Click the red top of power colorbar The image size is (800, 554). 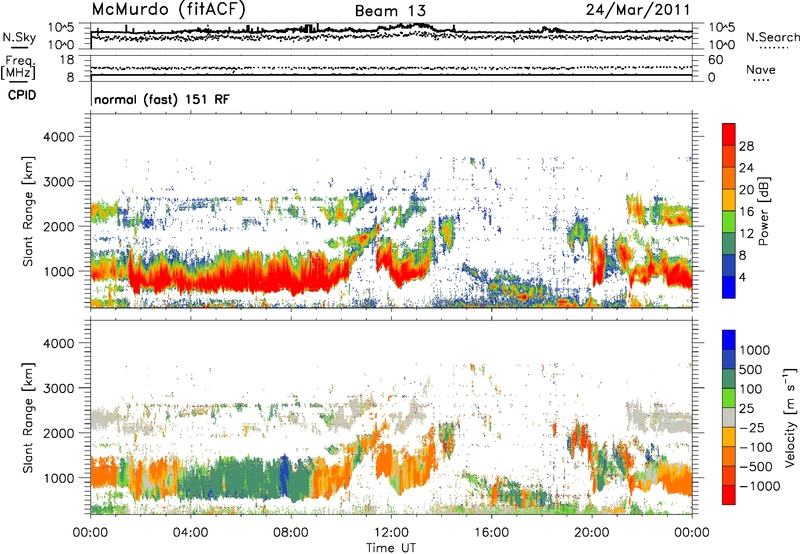(729, 134)
